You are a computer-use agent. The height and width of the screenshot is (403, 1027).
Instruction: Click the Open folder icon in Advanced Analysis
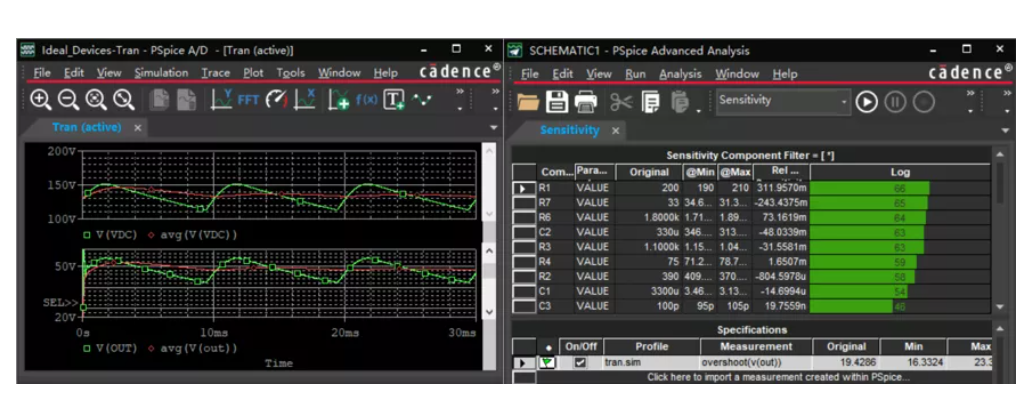(528, 102)
